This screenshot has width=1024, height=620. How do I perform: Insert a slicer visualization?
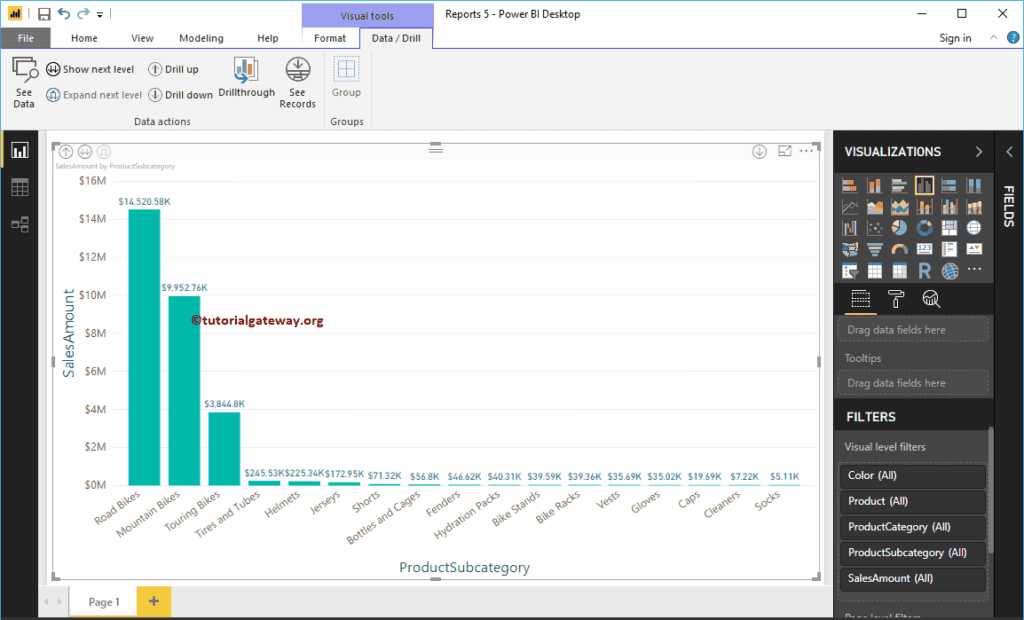pos(850,270)
